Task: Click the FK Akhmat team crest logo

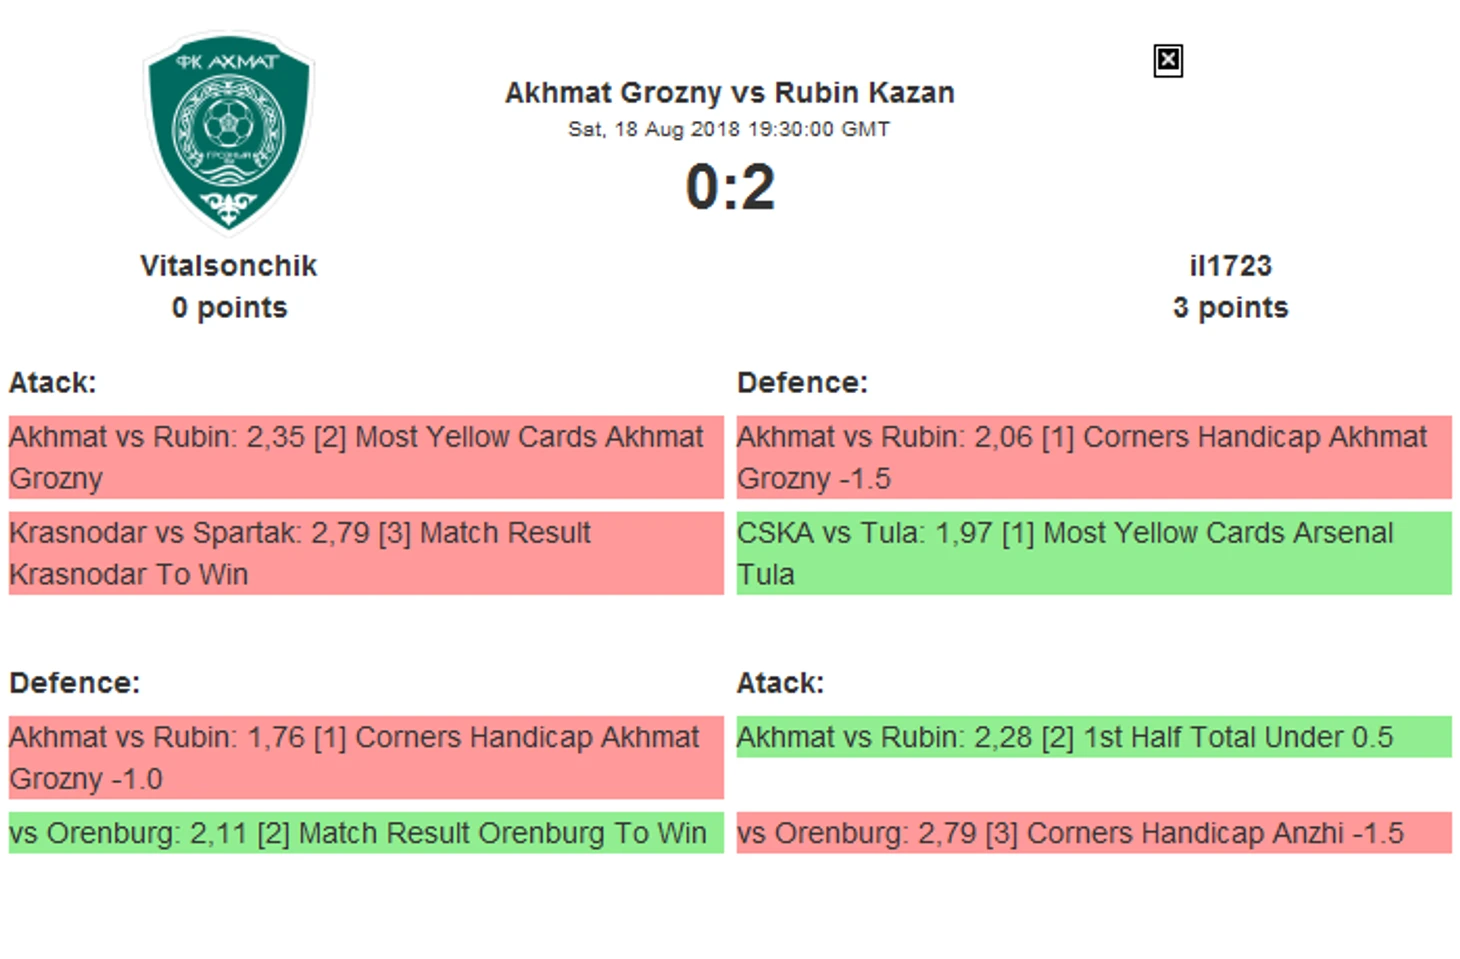Action: click(229, 132)
